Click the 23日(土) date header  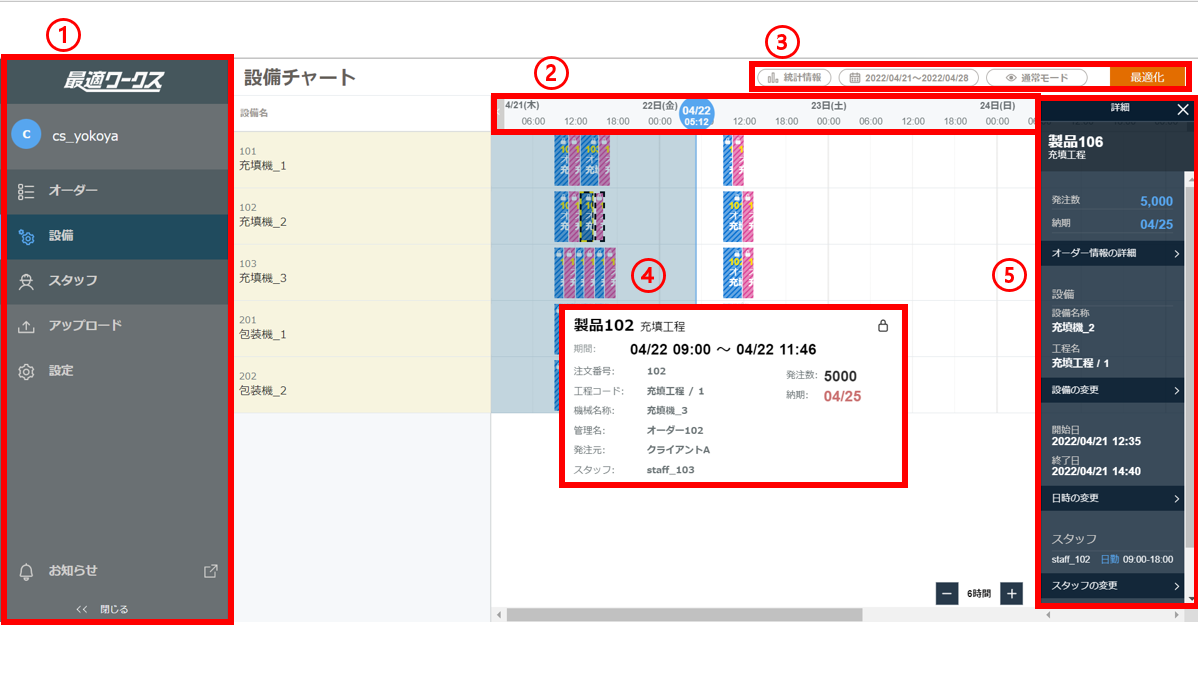(x=828, y=105)
